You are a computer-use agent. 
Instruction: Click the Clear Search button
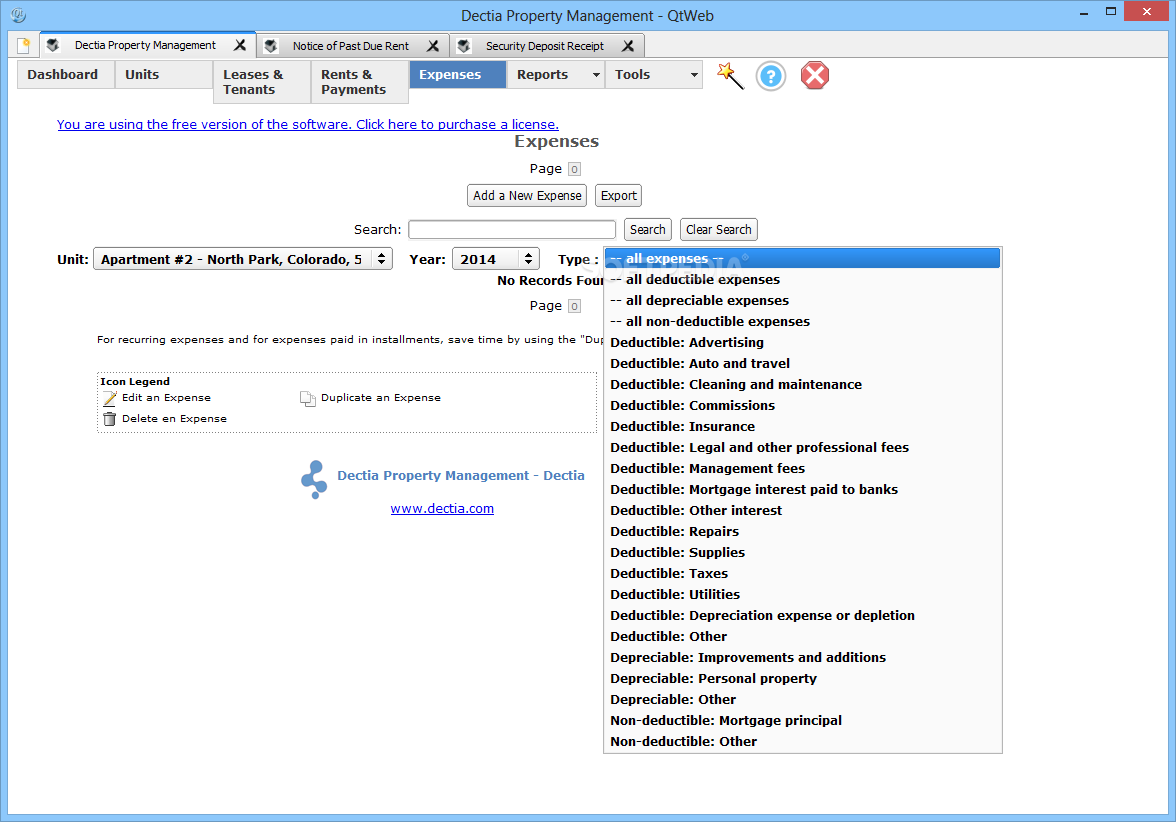coord(718,230)
